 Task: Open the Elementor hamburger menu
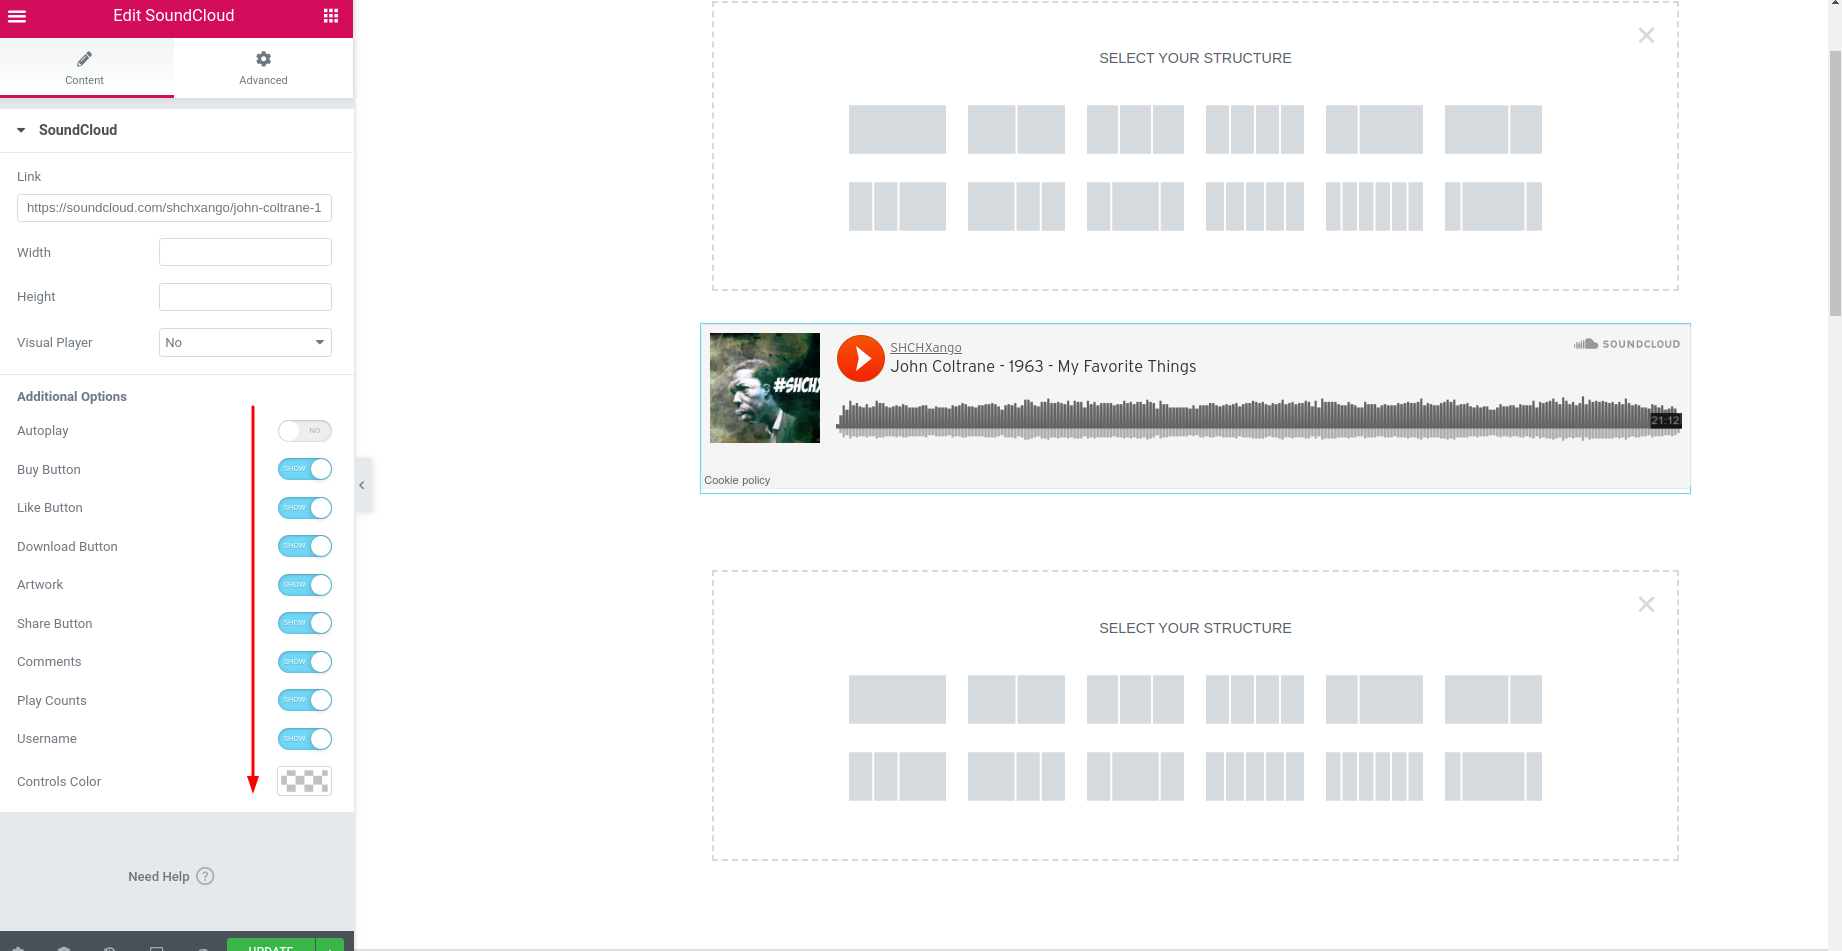click(17, 16)
